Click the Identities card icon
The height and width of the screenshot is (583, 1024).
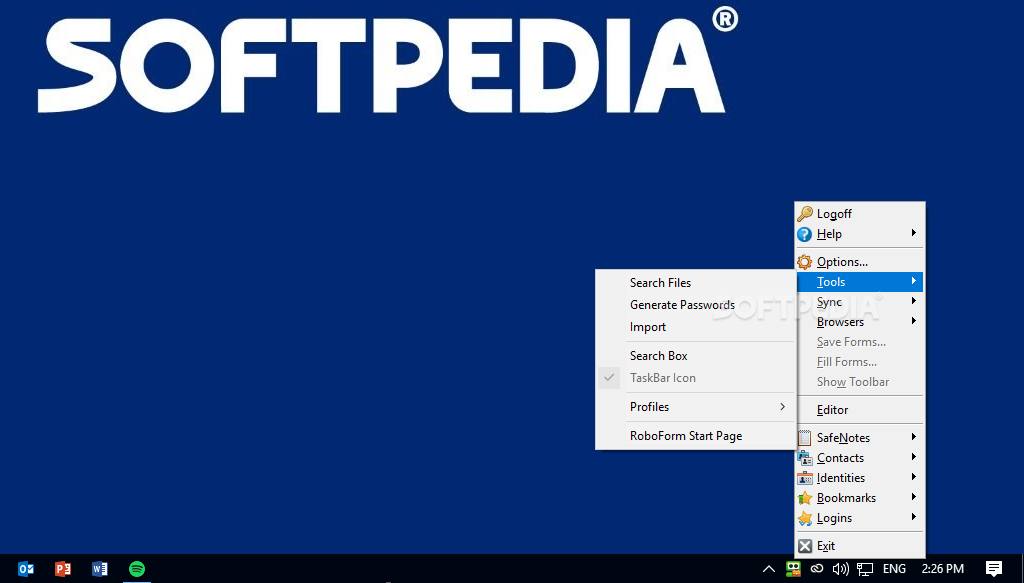pos(805,478)
